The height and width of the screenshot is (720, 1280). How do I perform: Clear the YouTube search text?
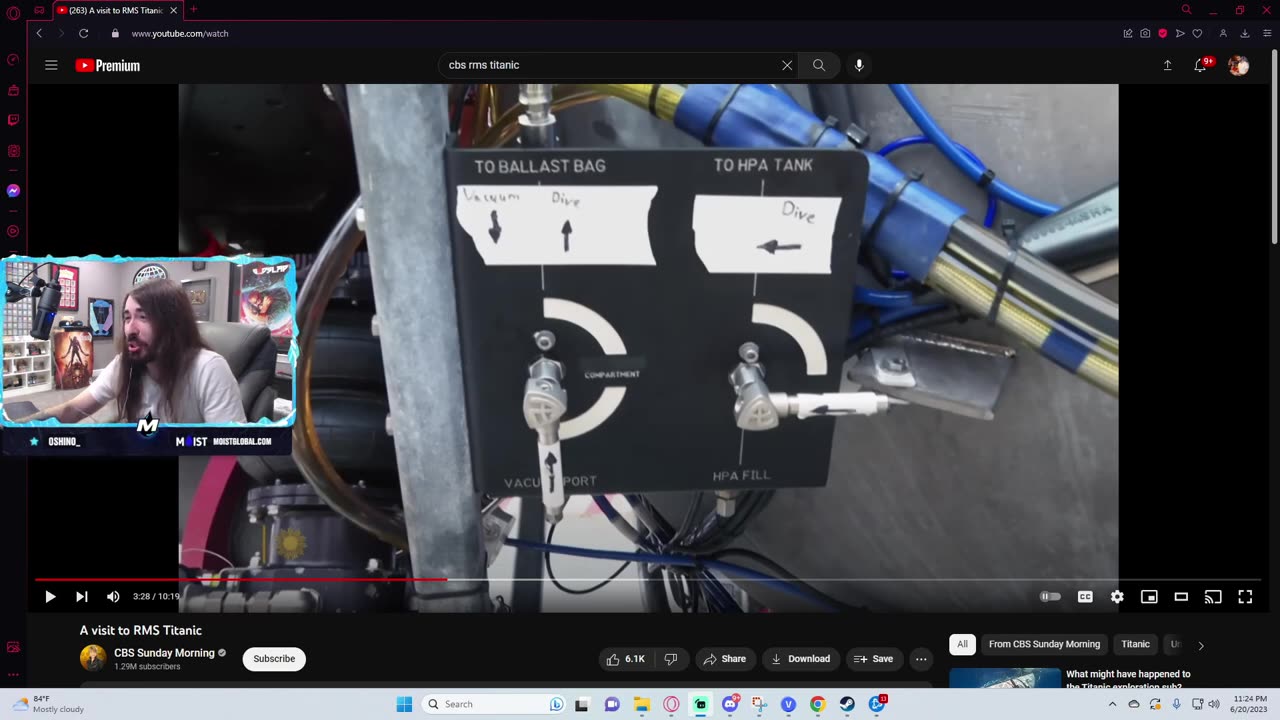[787, 65]
